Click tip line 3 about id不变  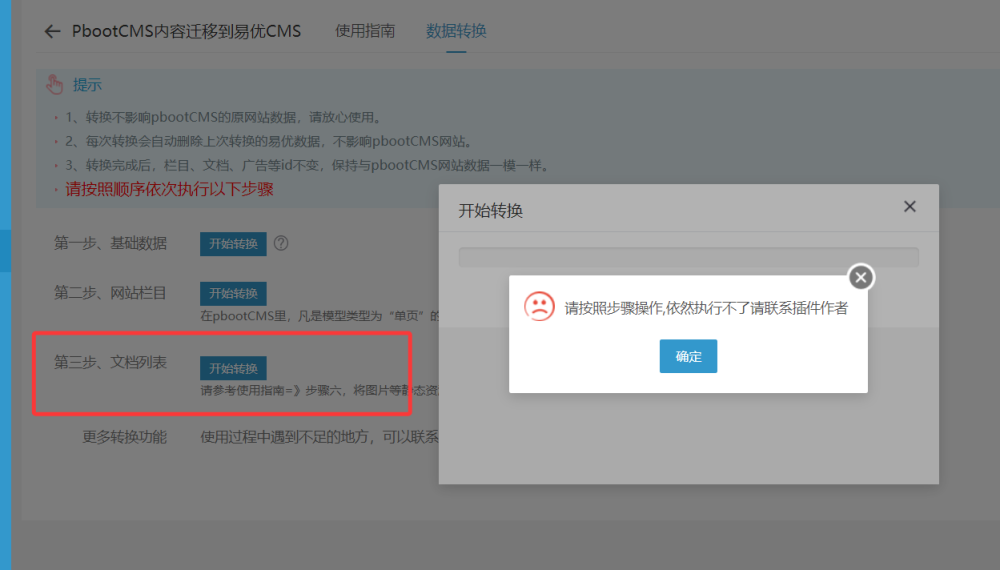pyautogui.click(x=307, y=165)
